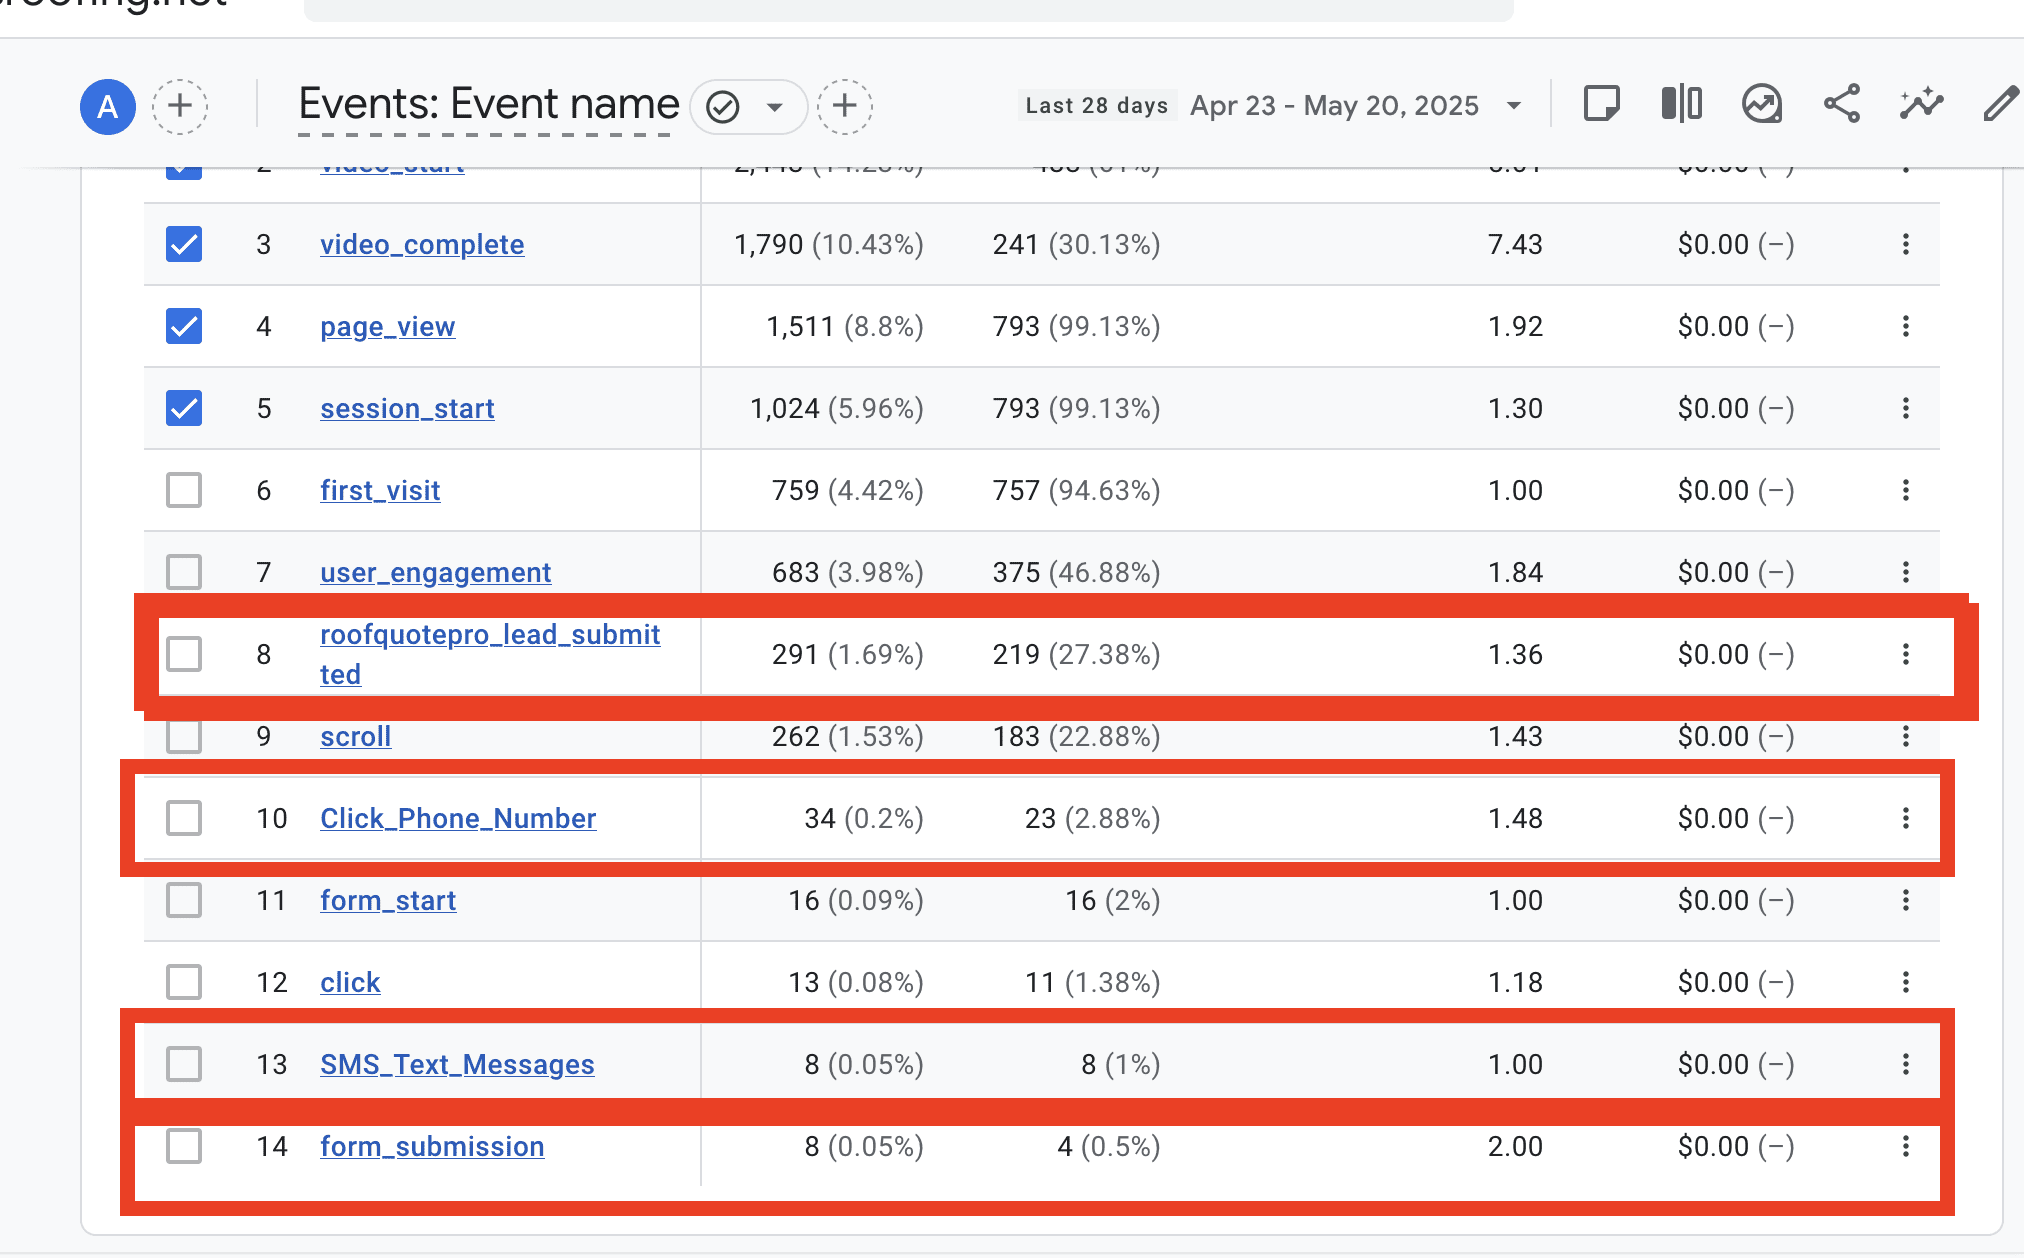Viewport: 2024px width, 1258px height.
Task: Open the three-dot menu for session_start
Action: (x=1906, y=408)
